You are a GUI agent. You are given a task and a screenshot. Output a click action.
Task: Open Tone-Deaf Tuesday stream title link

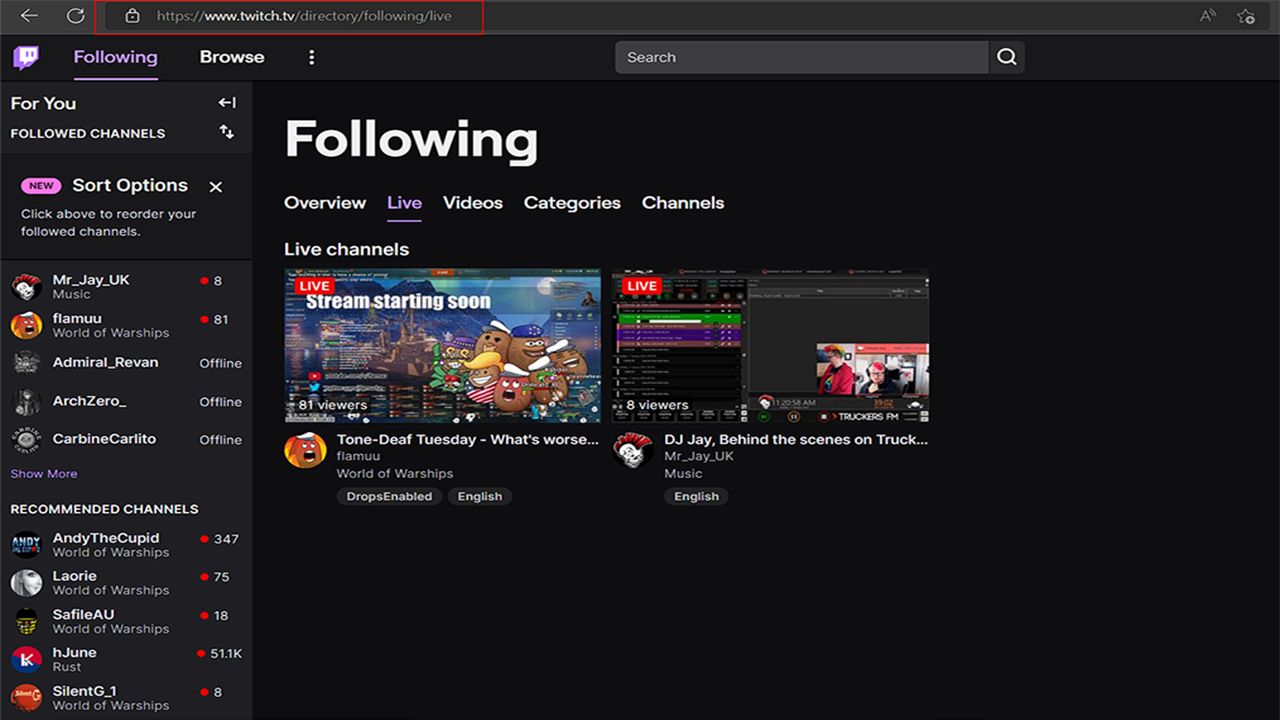(468, 439)
